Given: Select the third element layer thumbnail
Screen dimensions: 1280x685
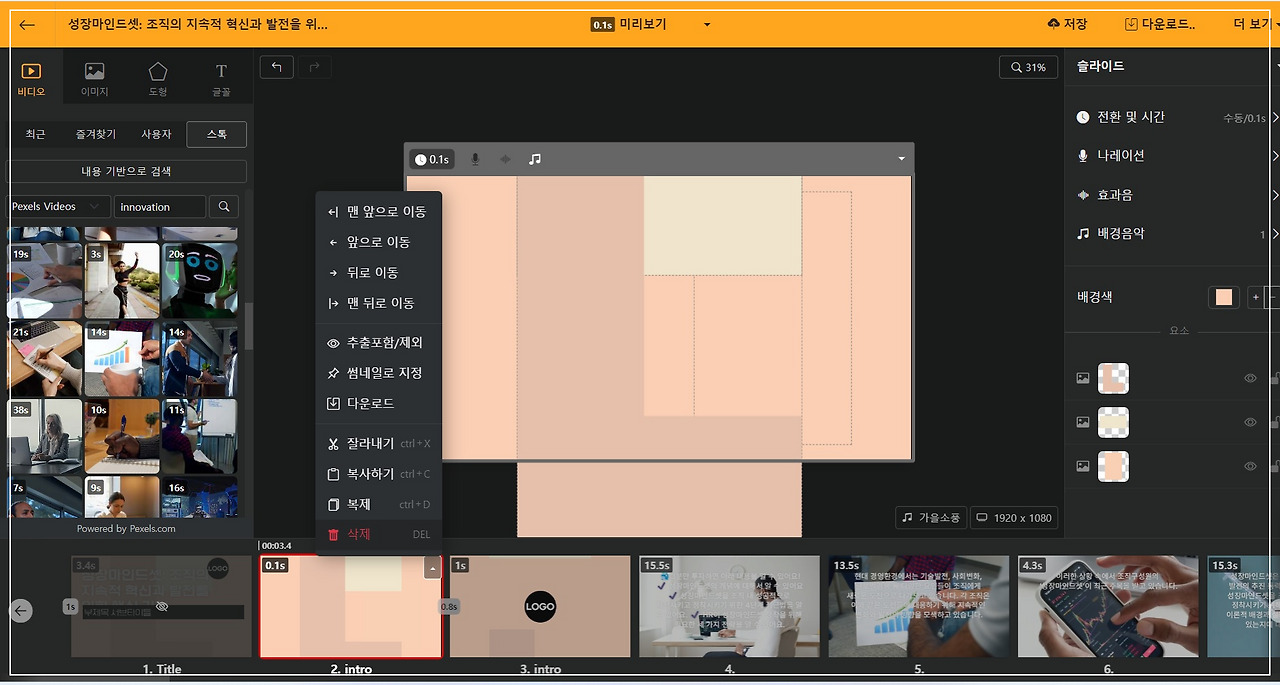Looking at the screenshot, I should tap(1114, 466).
